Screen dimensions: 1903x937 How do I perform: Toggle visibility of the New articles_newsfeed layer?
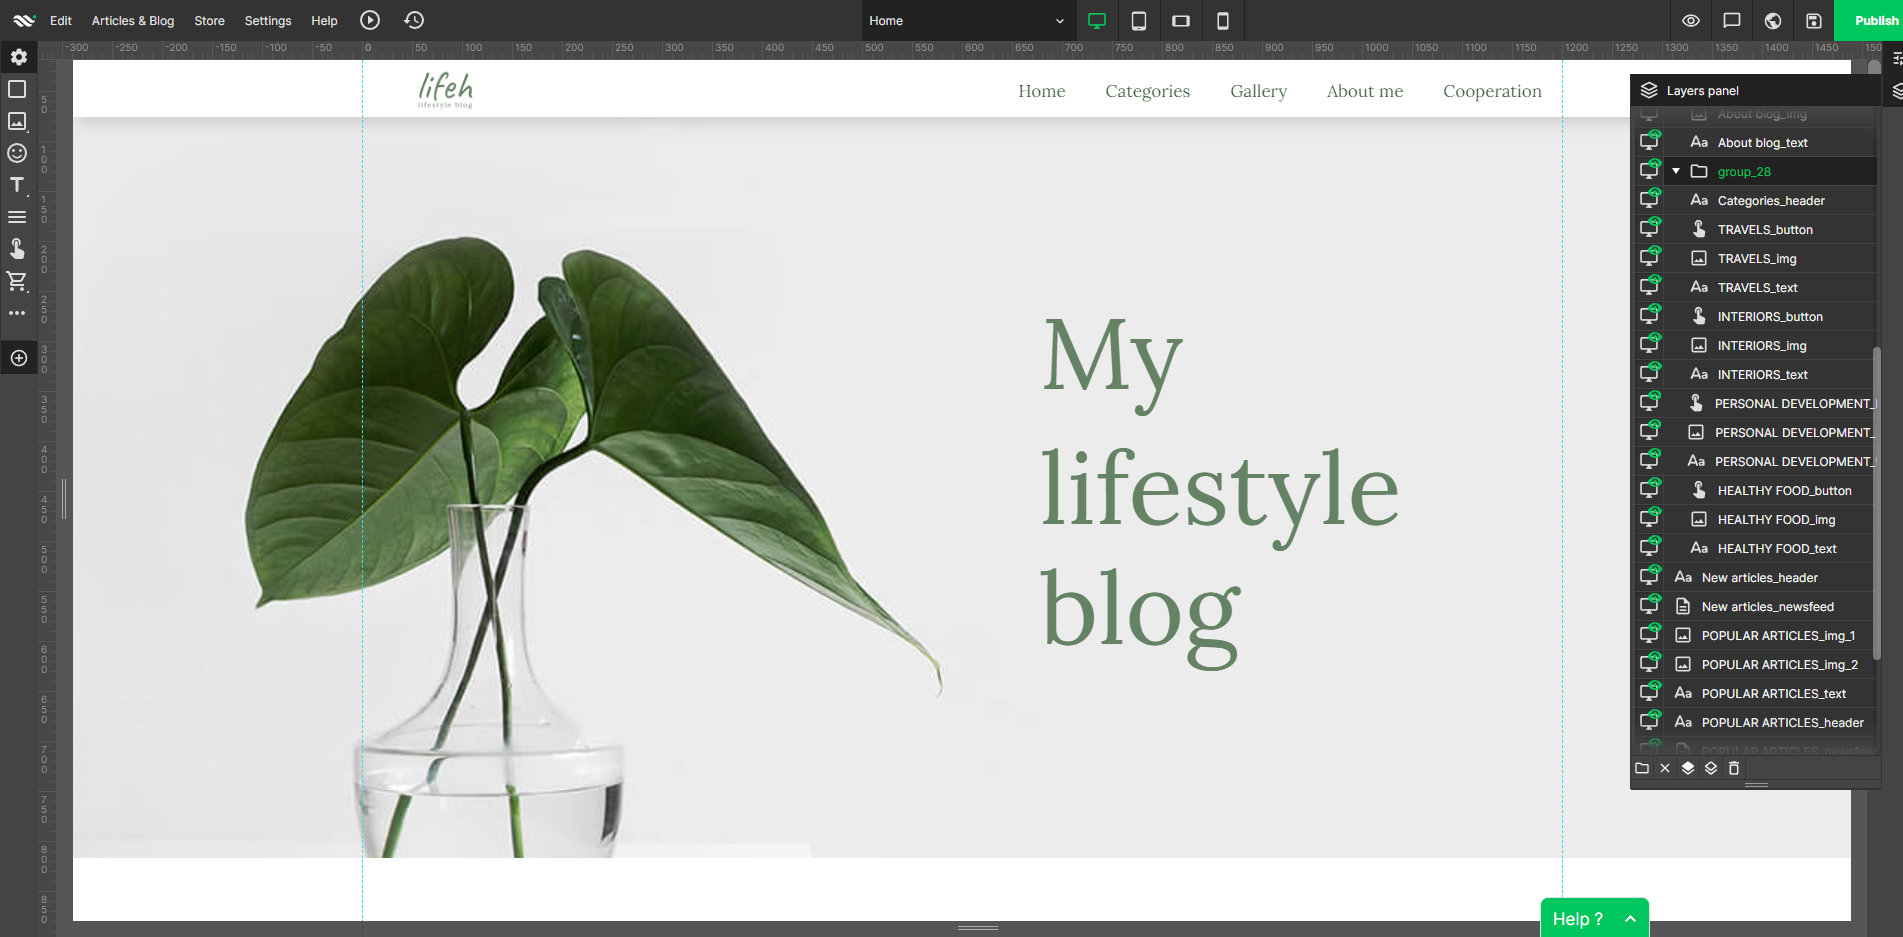coord(1650,605)
